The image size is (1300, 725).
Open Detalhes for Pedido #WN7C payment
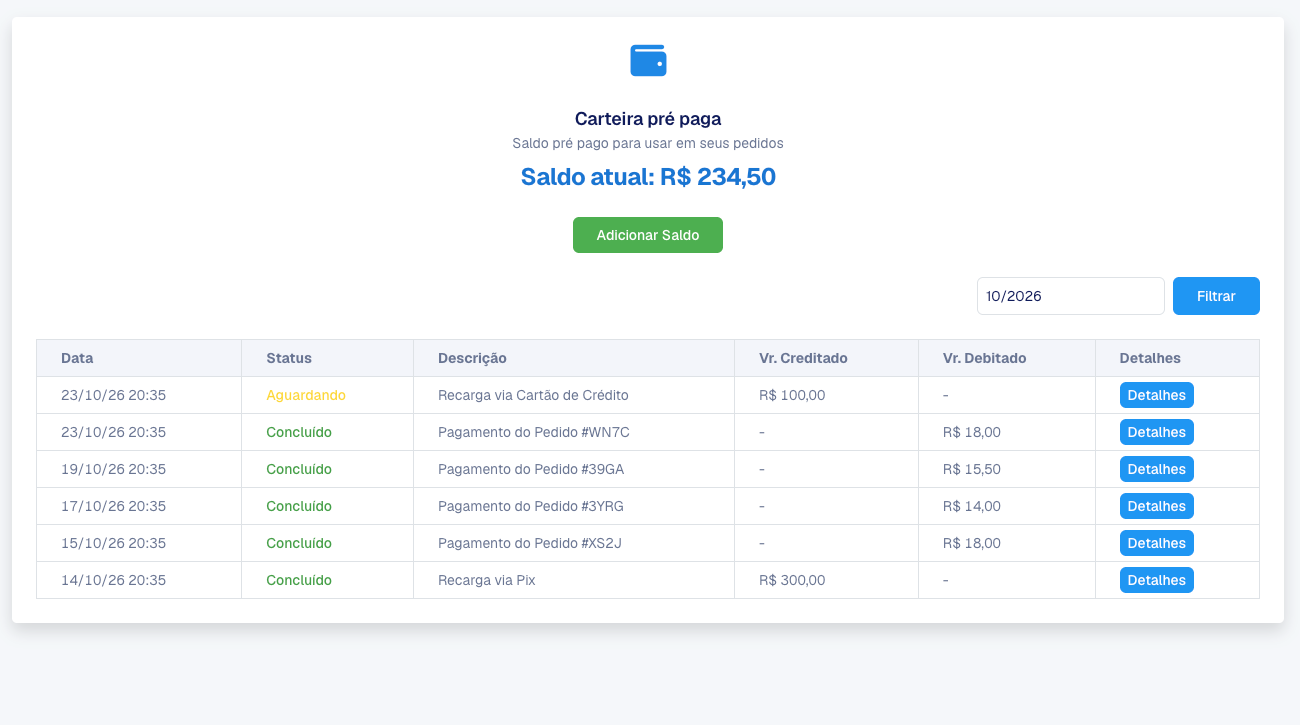coord(1157,432)
